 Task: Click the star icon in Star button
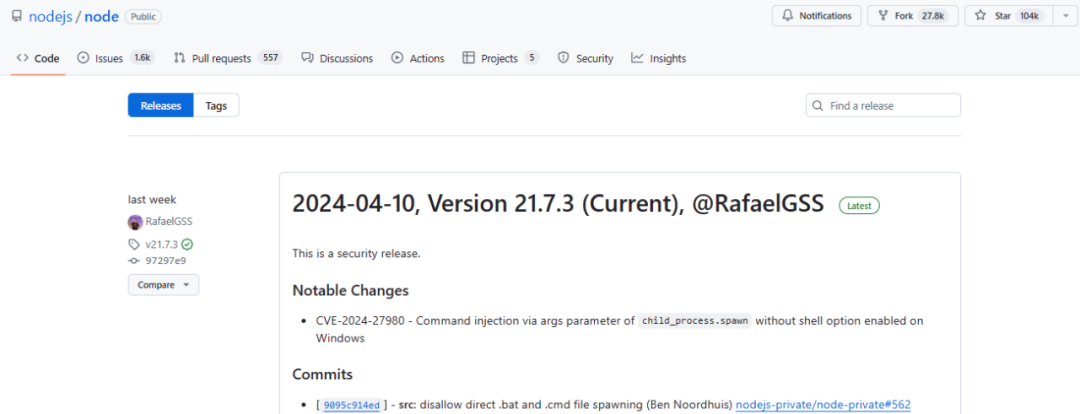click(982, 16)
